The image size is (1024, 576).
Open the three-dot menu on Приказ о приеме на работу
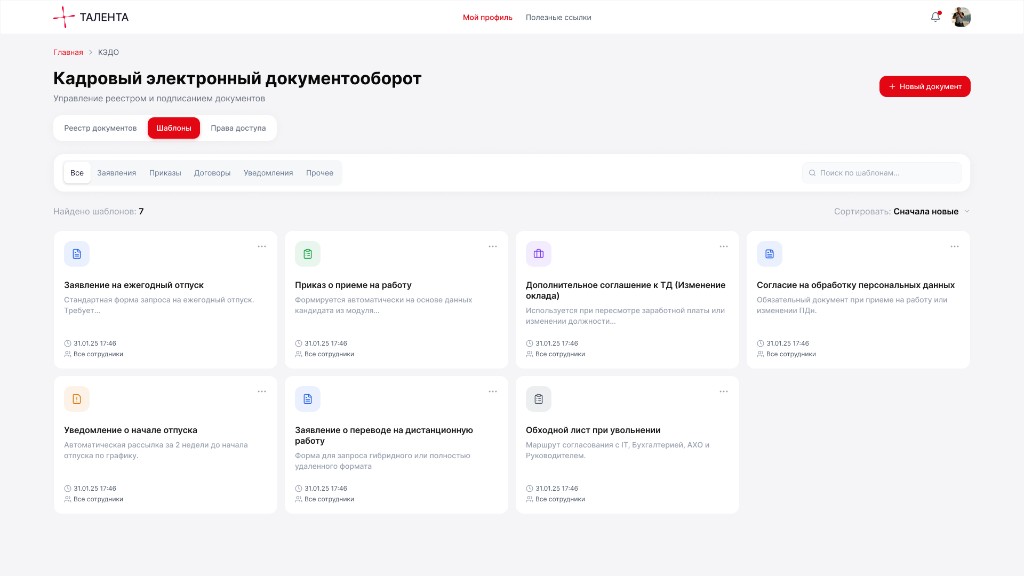tap(493, 246)
